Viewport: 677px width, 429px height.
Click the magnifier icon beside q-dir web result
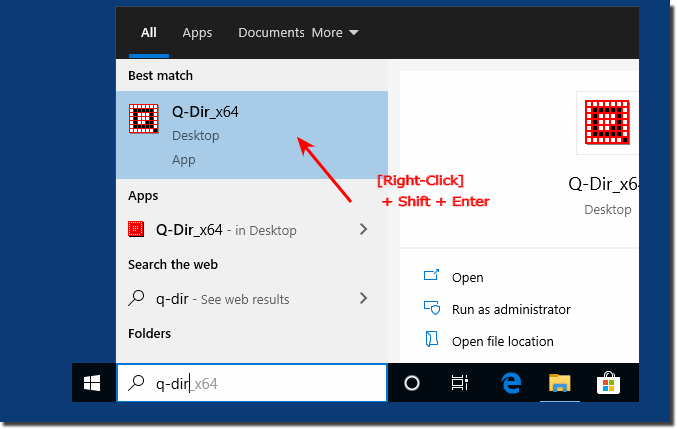coord(136,298)
